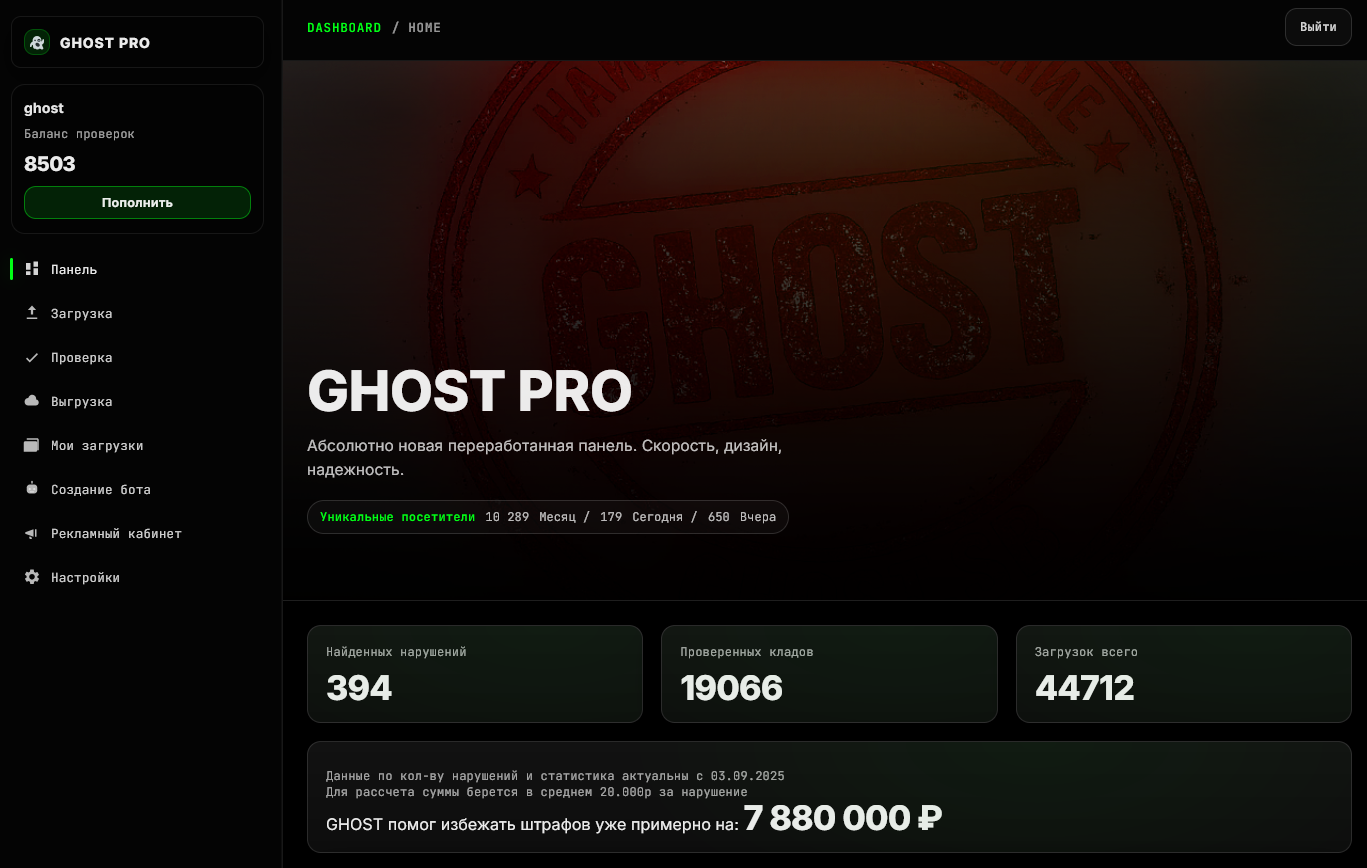Click the Создание бота robot icon
This screenshot has height=868, width=1367.
coord(32,489)
